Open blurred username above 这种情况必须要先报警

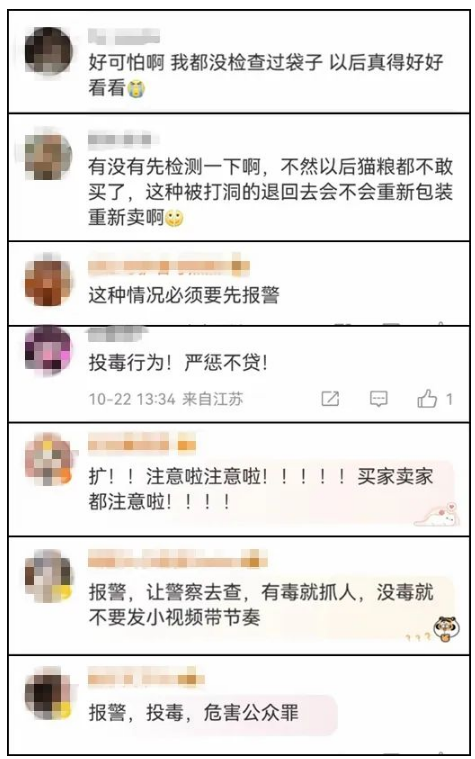(169, 267)
